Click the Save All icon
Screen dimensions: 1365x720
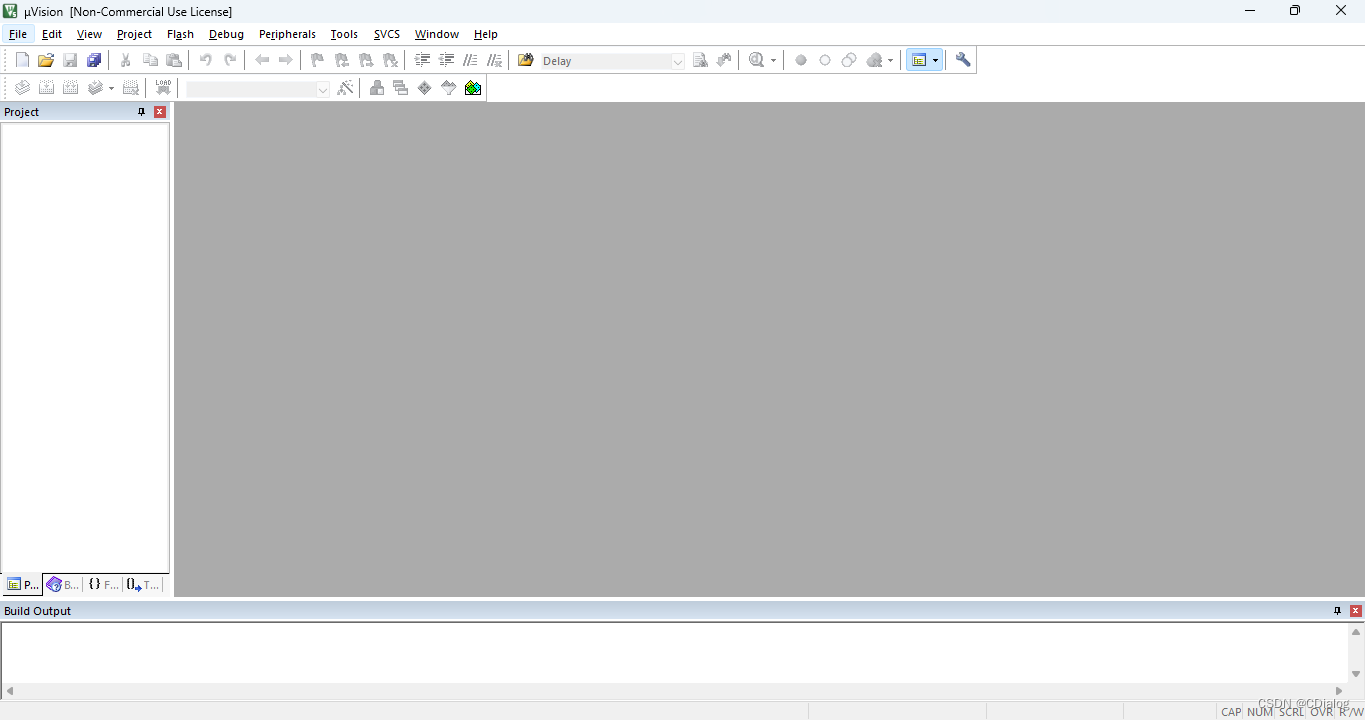pos(94,60)
